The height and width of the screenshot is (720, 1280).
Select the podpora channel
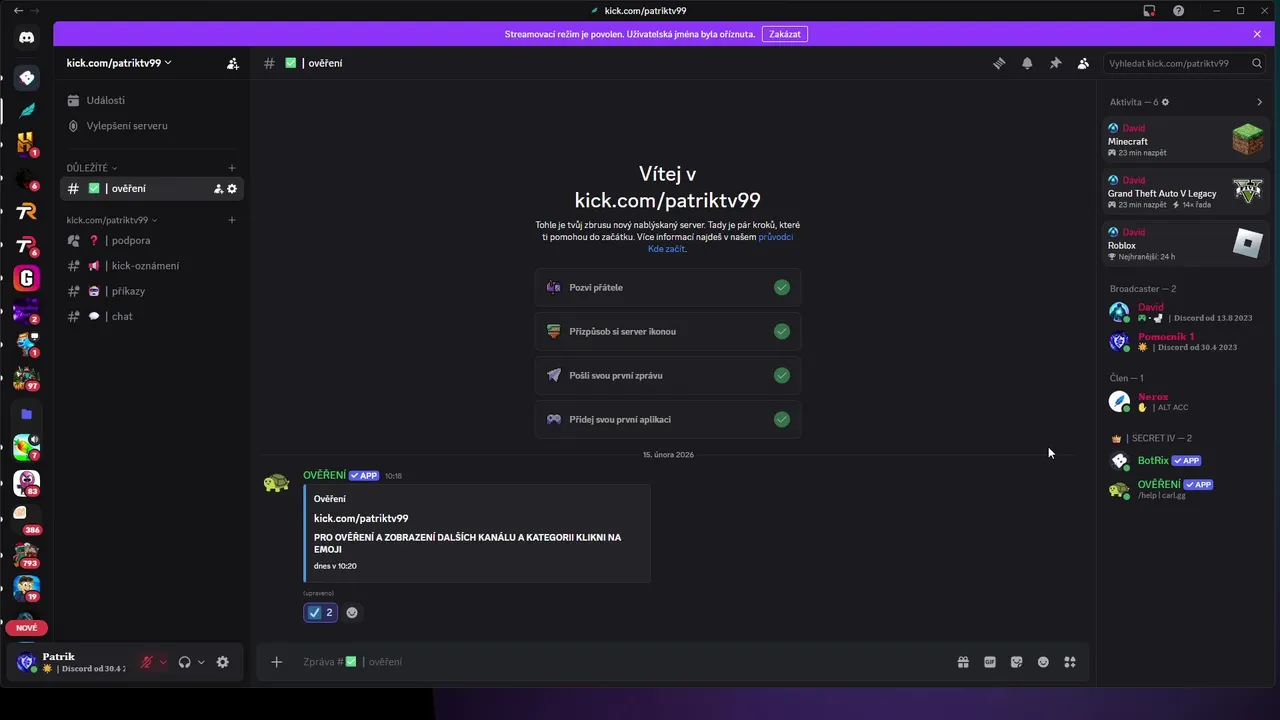(152, 240)
